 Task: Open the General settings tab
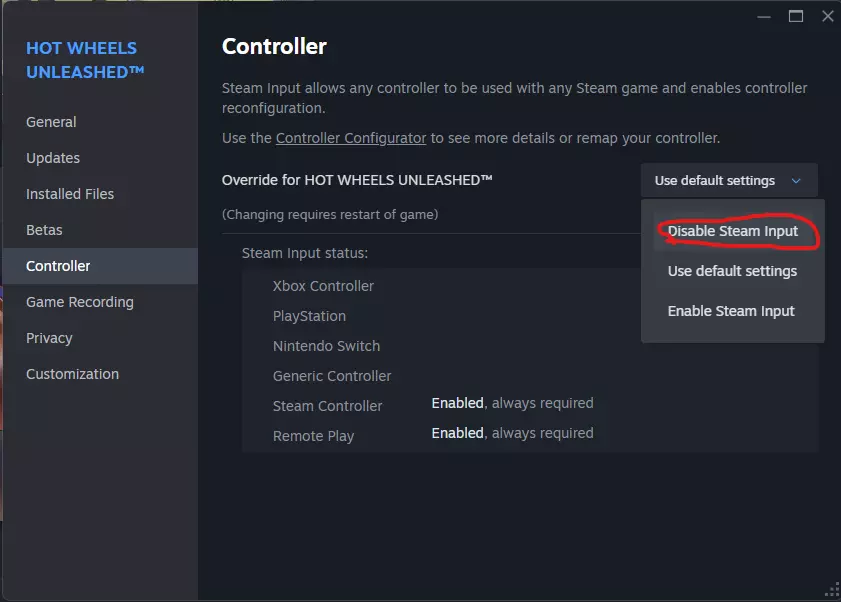(51, 122)
